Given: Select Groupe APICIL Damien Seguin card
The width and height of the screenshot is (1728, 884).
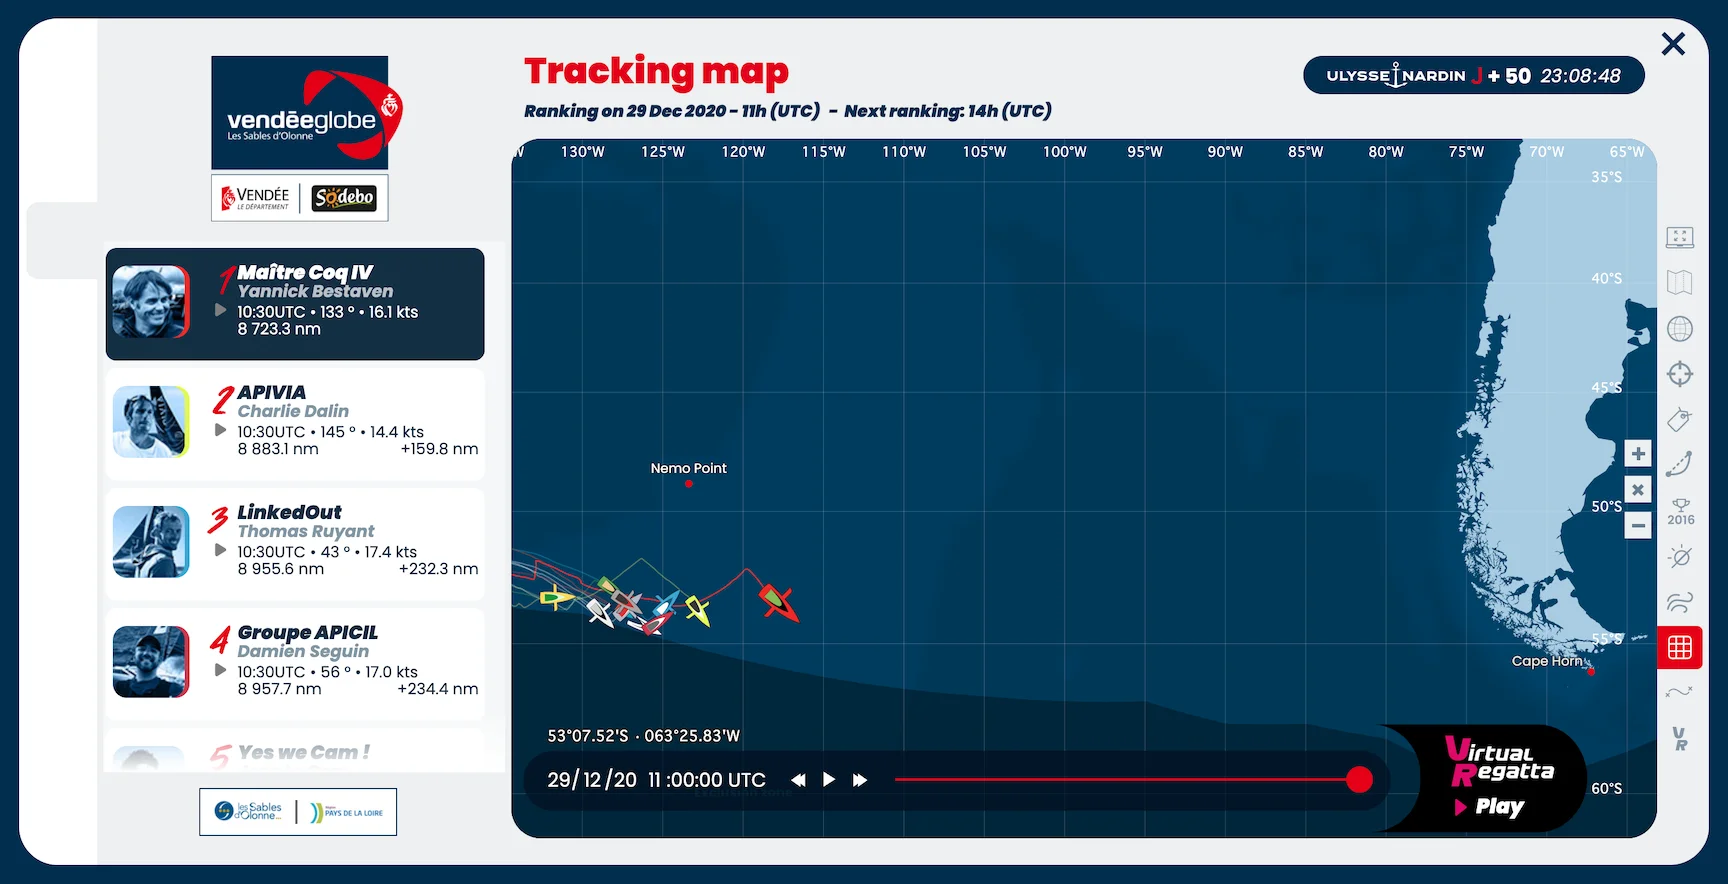Looking at the screenshot, I should click(x=295, y=664).
